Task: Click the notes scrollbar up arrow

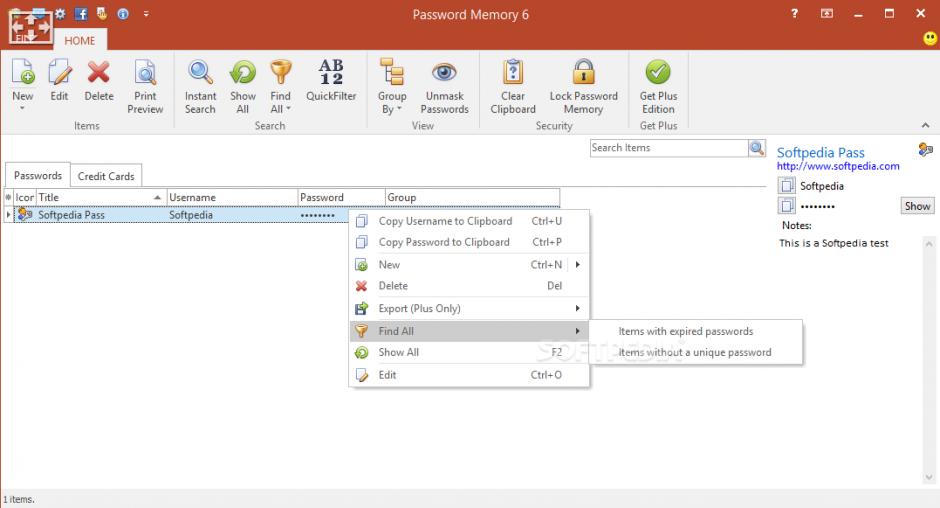Action: pos(929,244)
